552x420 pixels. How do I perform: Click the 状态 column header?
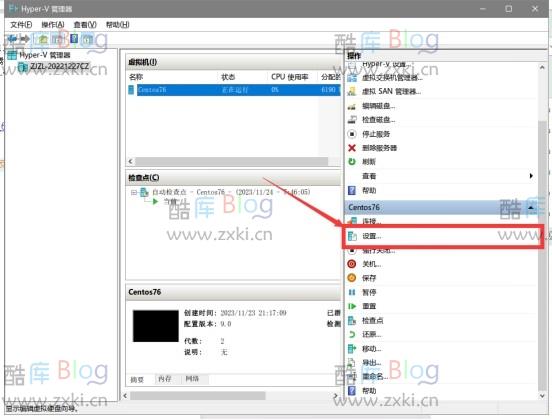(228, 77)
